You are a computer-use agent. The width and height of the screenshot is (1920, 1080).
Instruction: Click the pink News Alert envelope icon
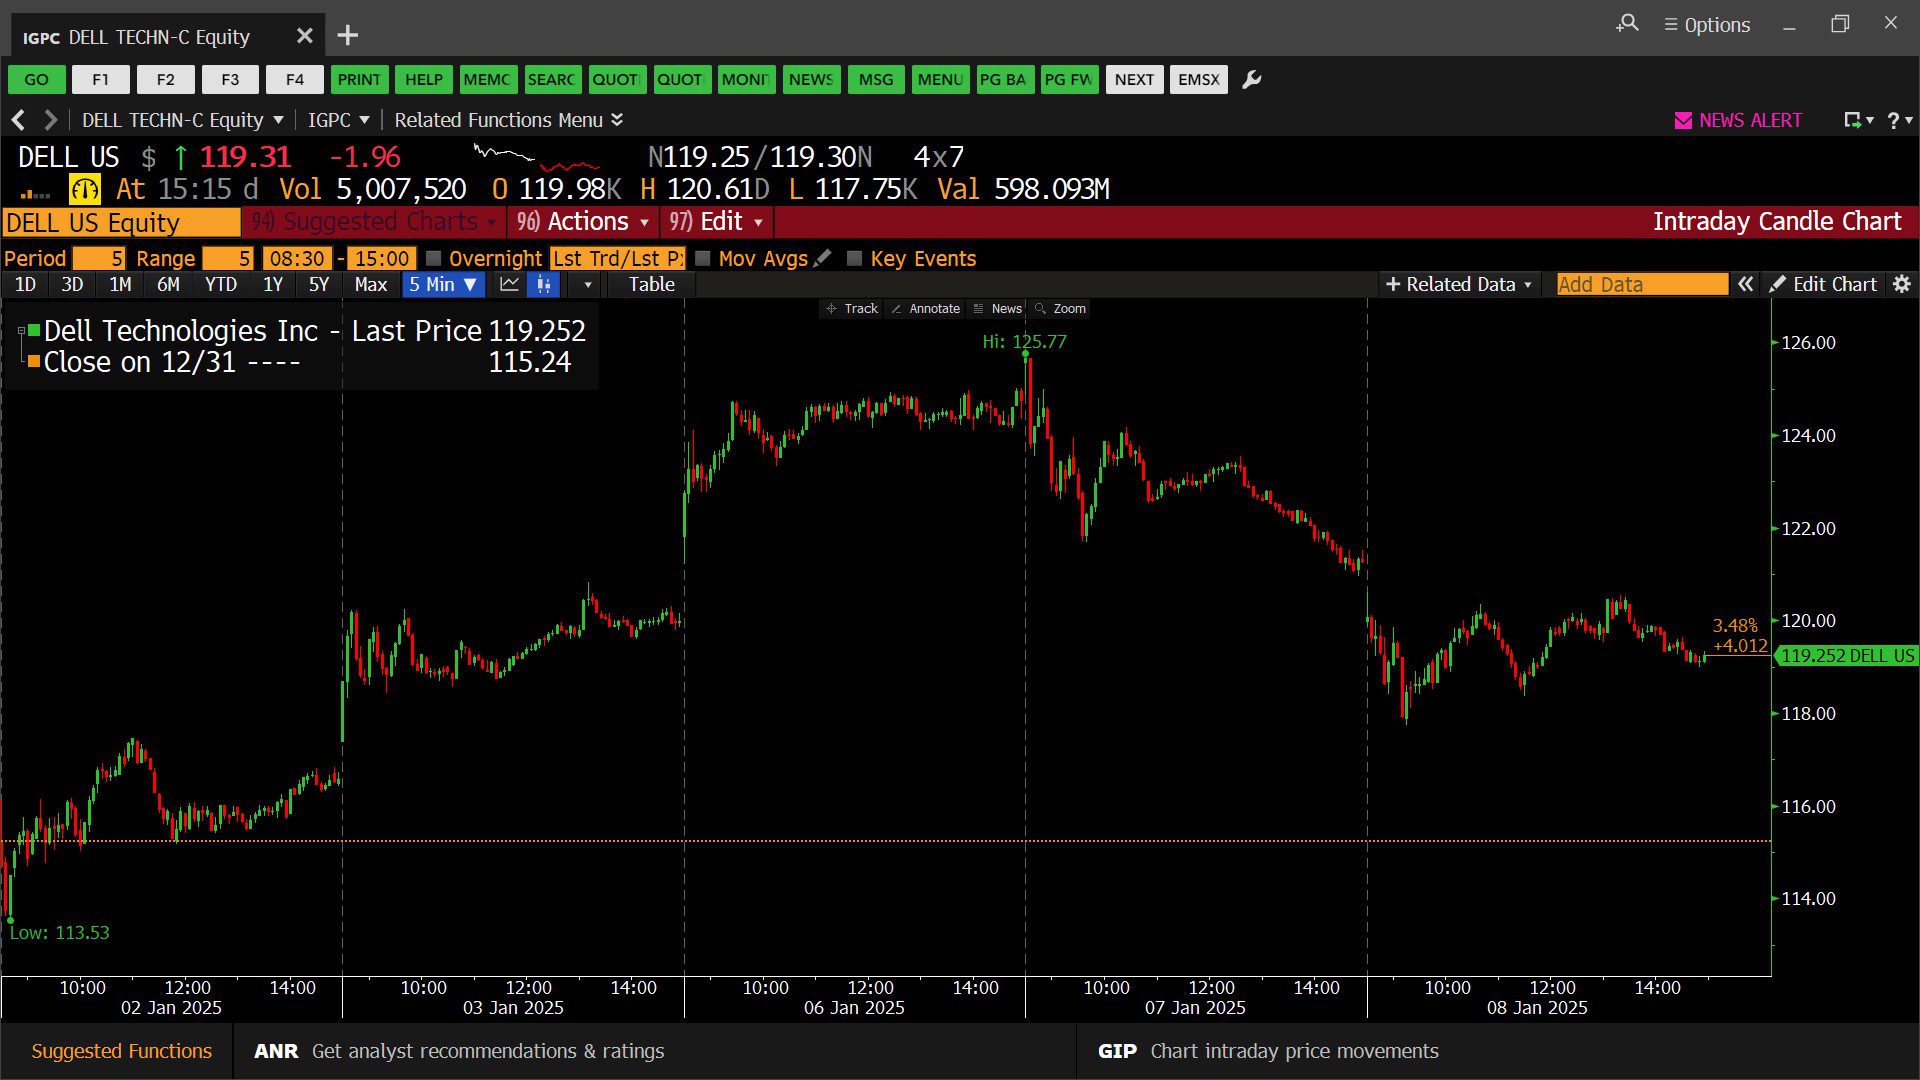click(1683, 121)
